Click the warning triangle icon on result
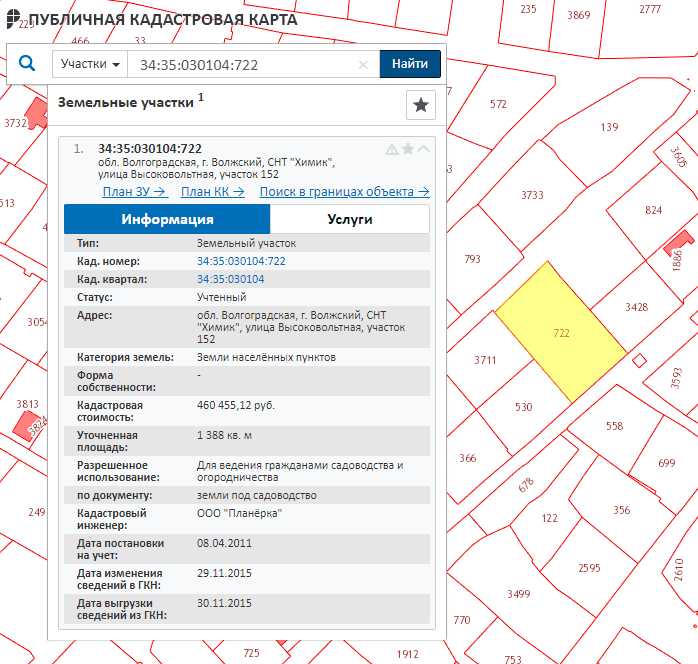Screen dimensions: 698x664 (392, 149)
